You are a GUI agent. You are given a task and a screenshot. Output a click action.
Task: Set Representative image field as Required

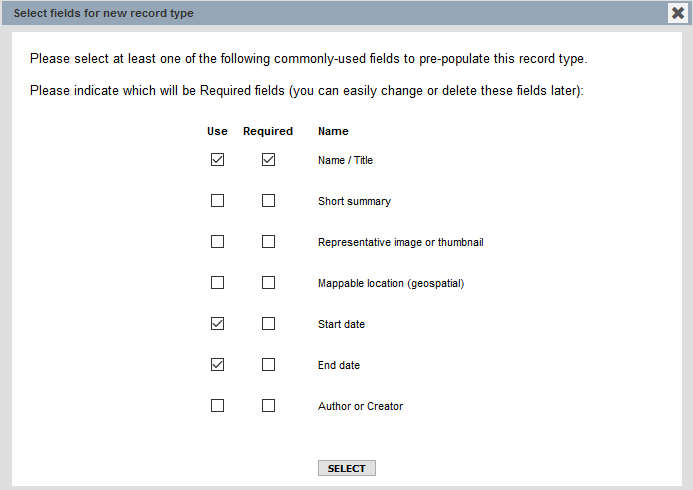[268, 242]
